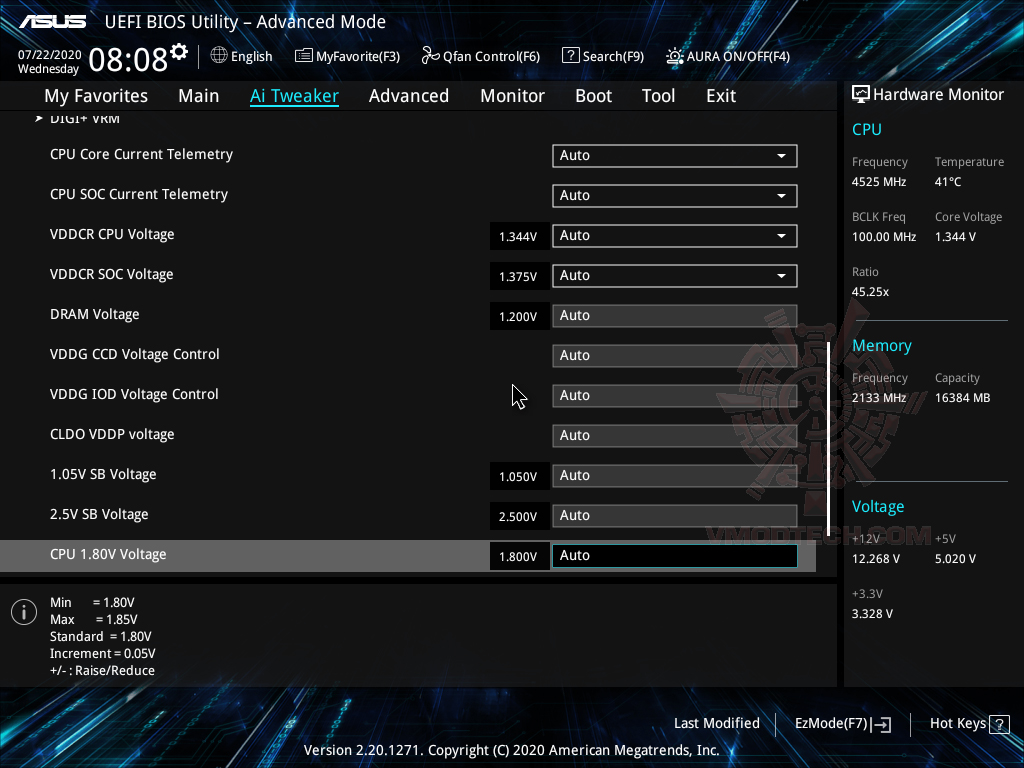
Task: Switch to the Boot tab
Action: tap(593, 96)
